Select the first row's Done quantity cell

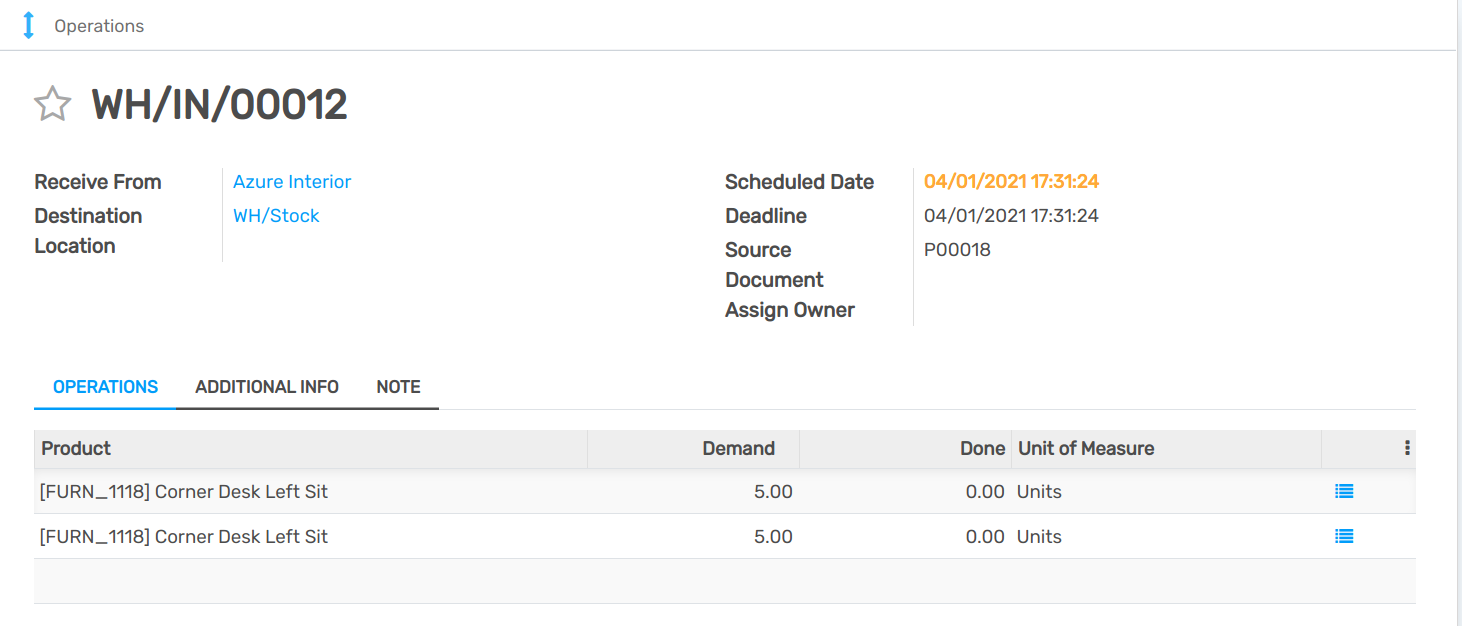[x=984, y=492]
